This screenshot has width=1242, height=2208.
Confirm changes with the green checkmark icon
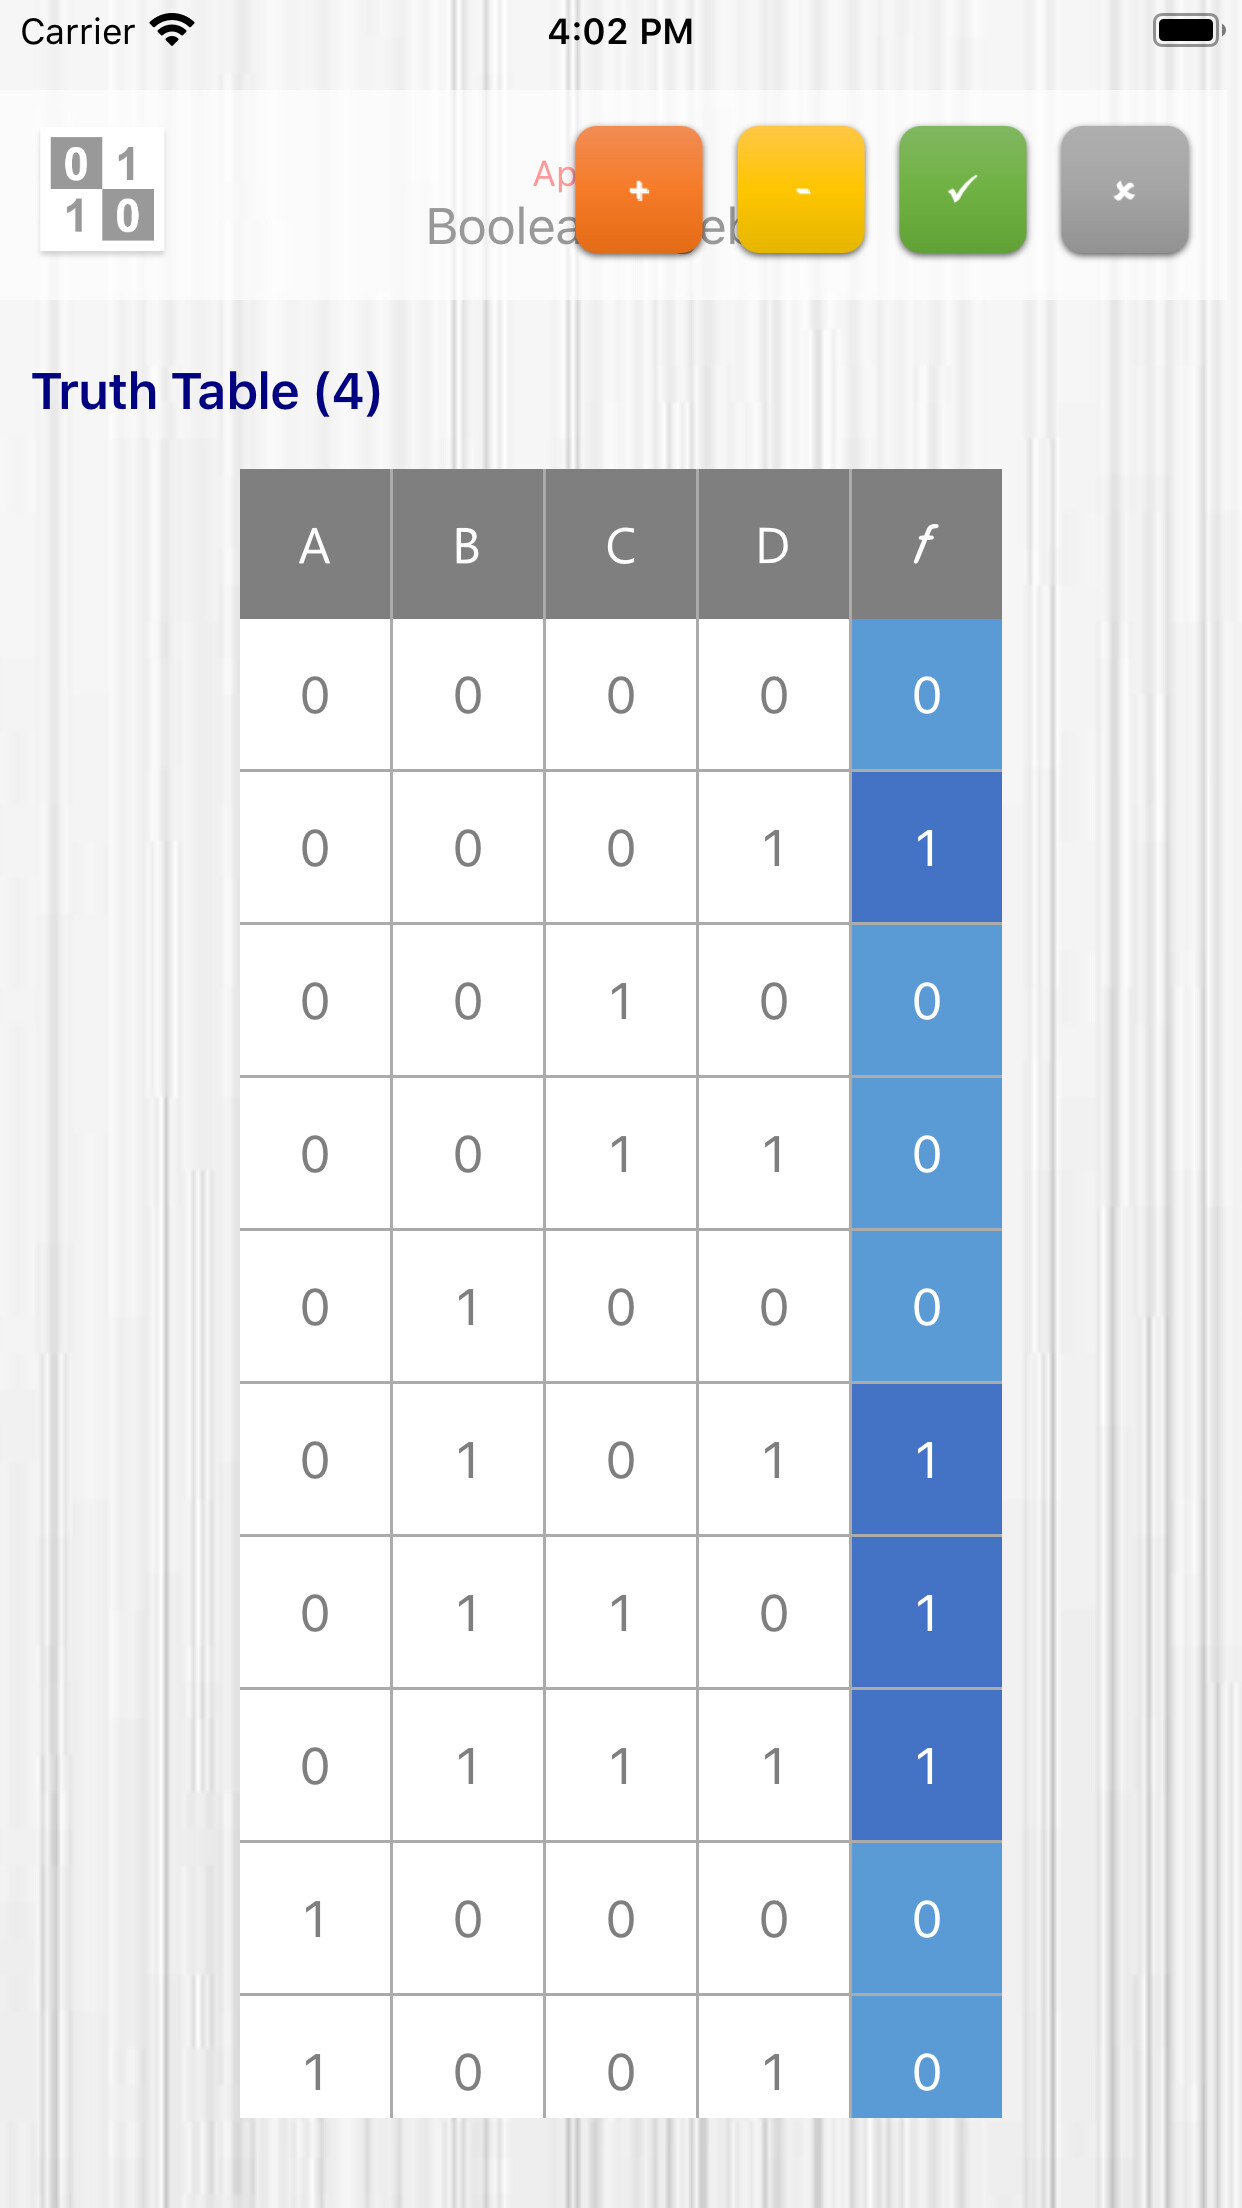[x=963, y=191]
